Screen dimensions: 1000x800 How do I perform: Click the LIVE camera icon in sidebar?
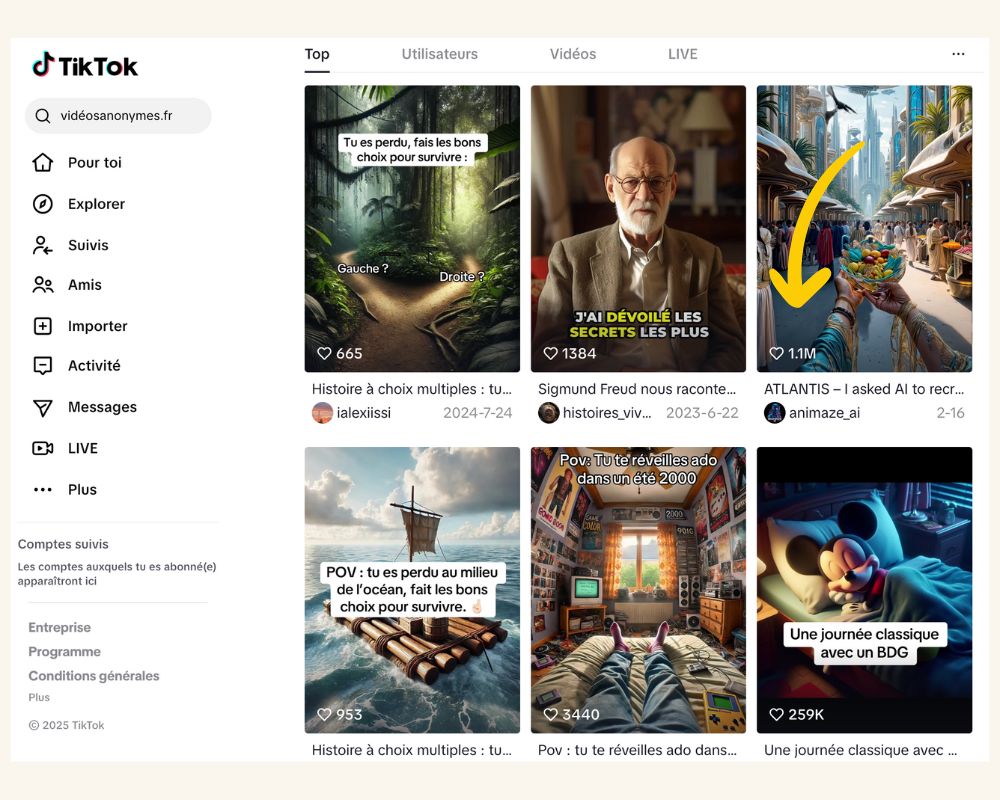pyautogui.click(x=42, y=448)
